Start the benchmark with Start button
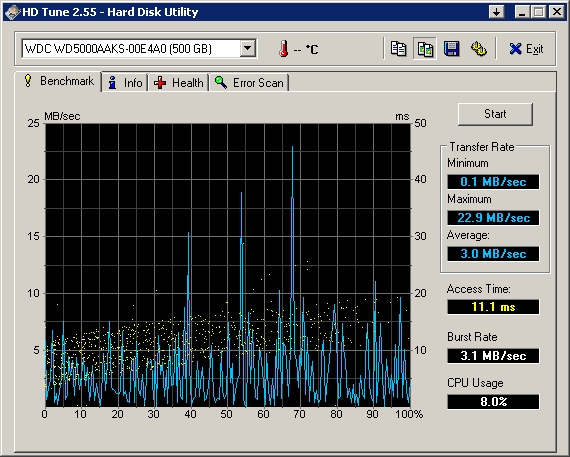 coord(495,114)
